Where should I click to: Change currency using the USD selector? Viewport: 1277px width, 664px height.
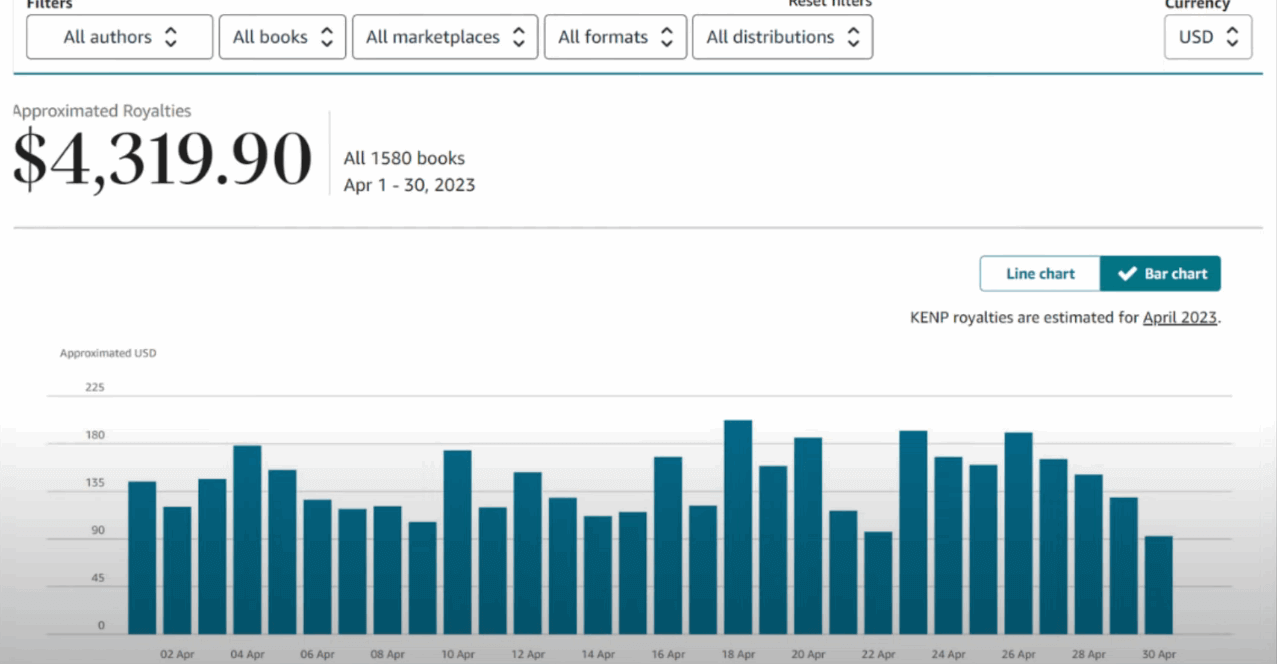1208,37
